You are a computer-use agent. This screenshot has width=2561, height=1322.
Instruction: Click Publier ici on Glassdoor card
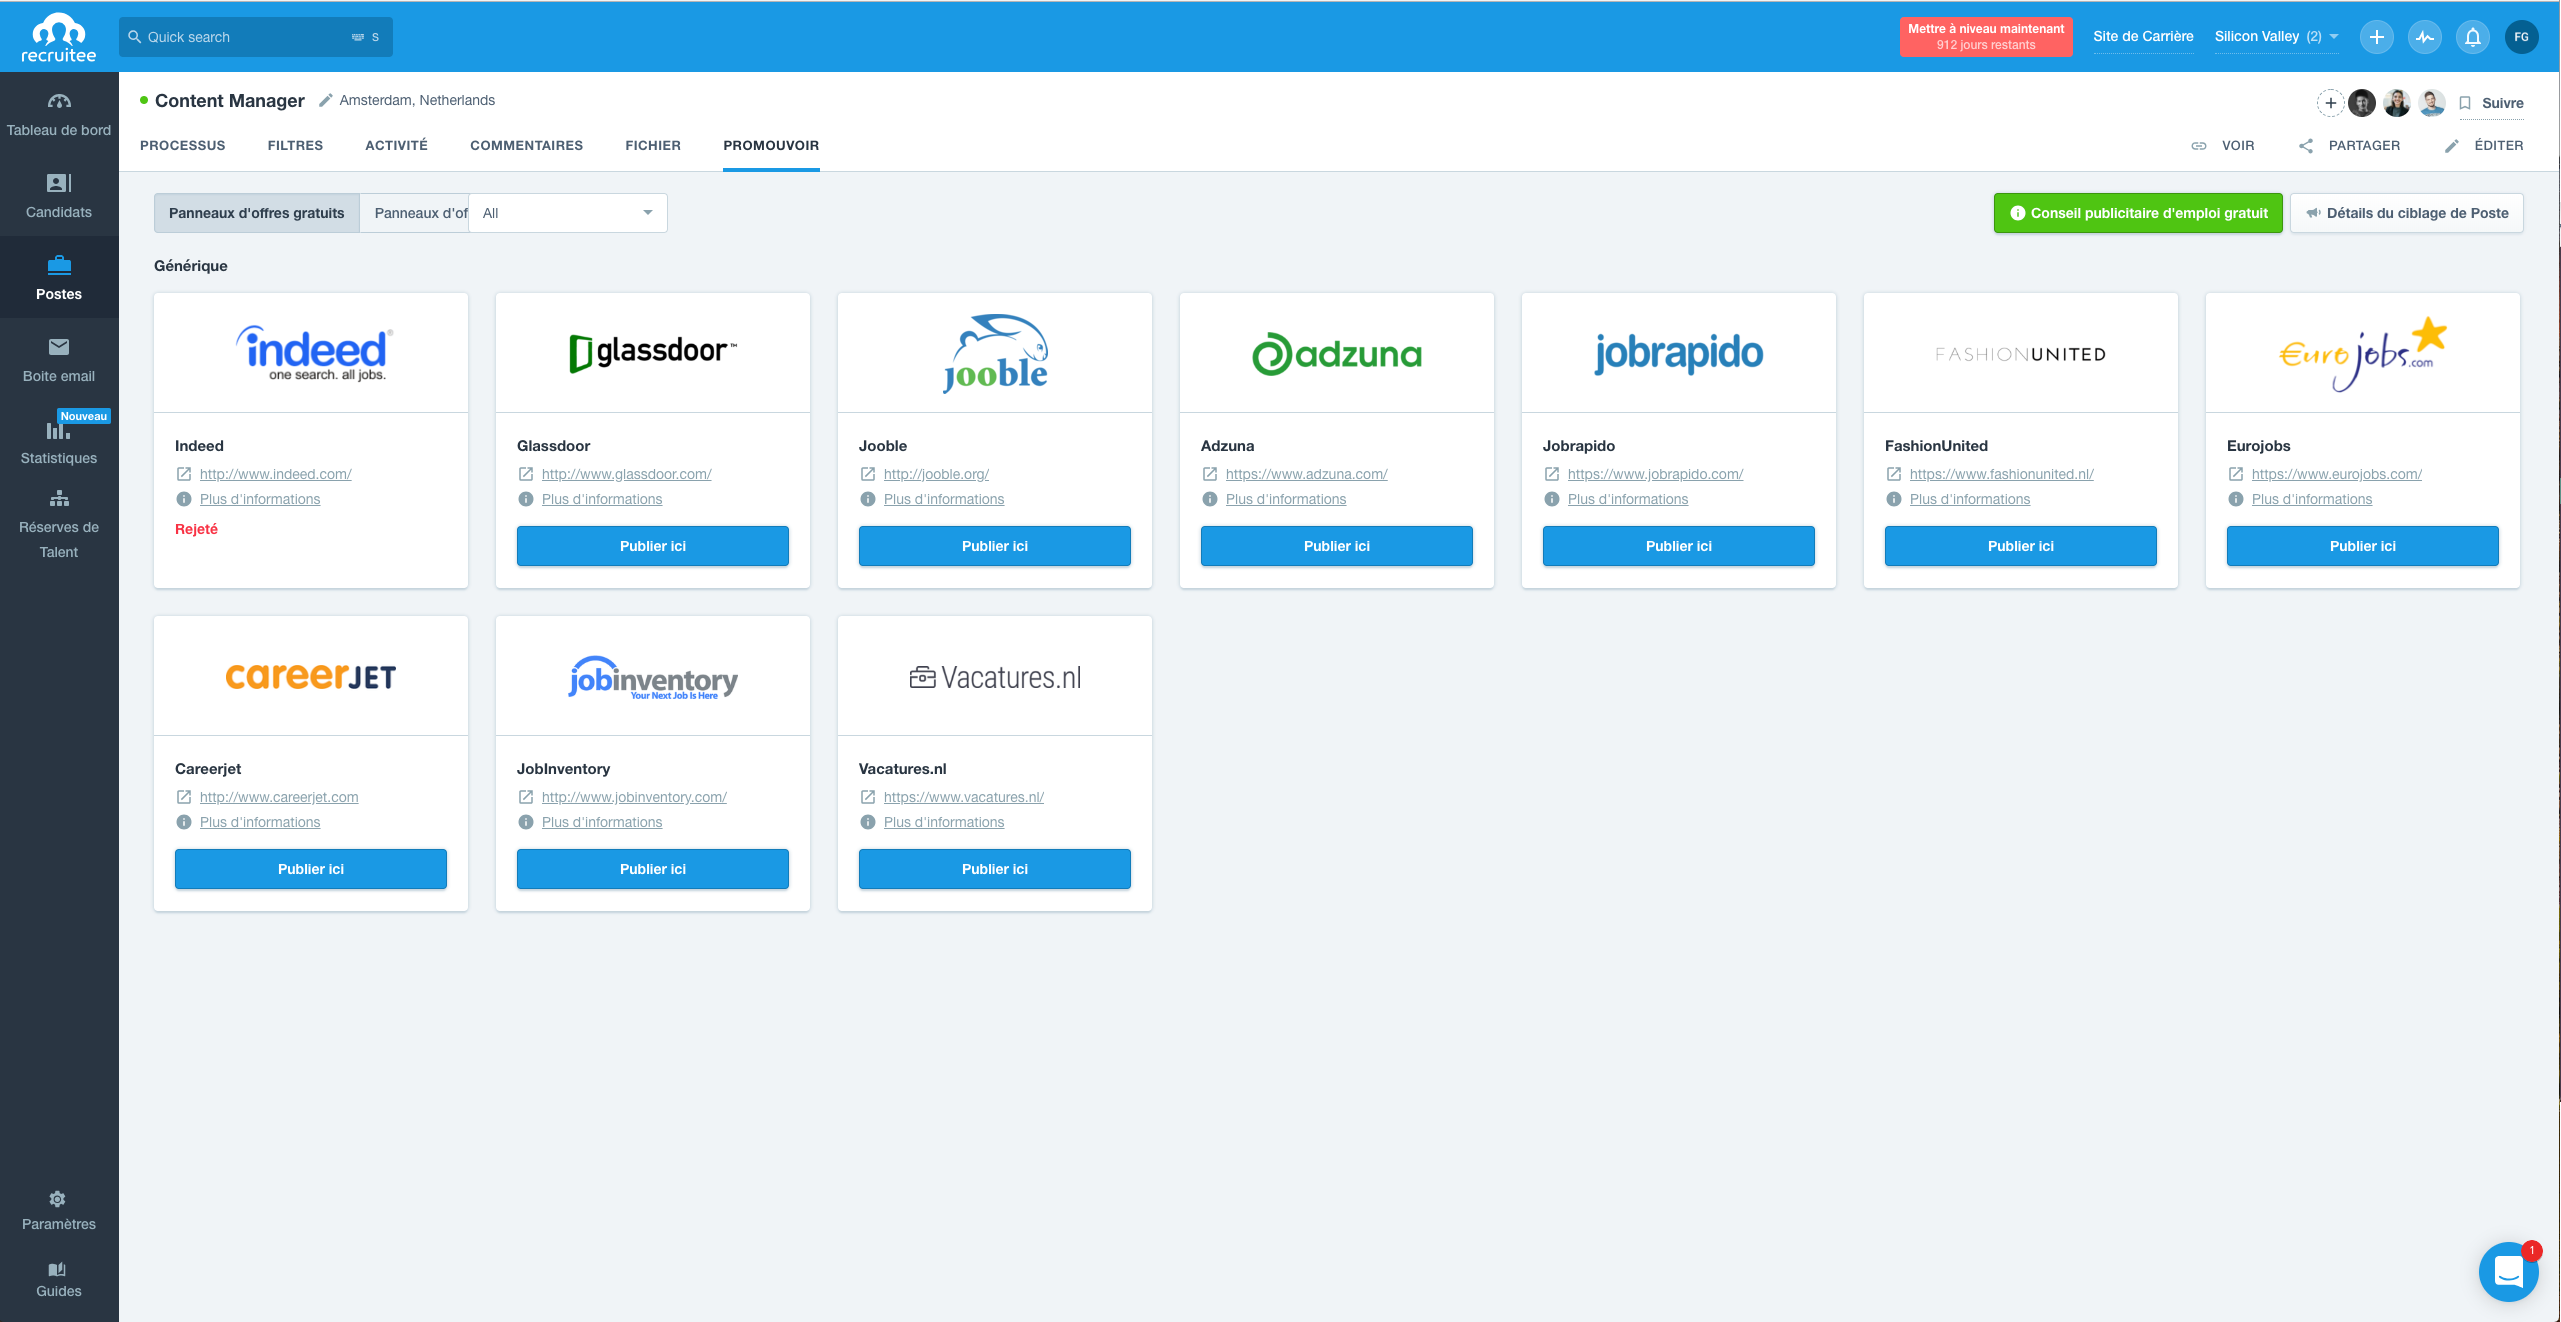click(652, 546)
